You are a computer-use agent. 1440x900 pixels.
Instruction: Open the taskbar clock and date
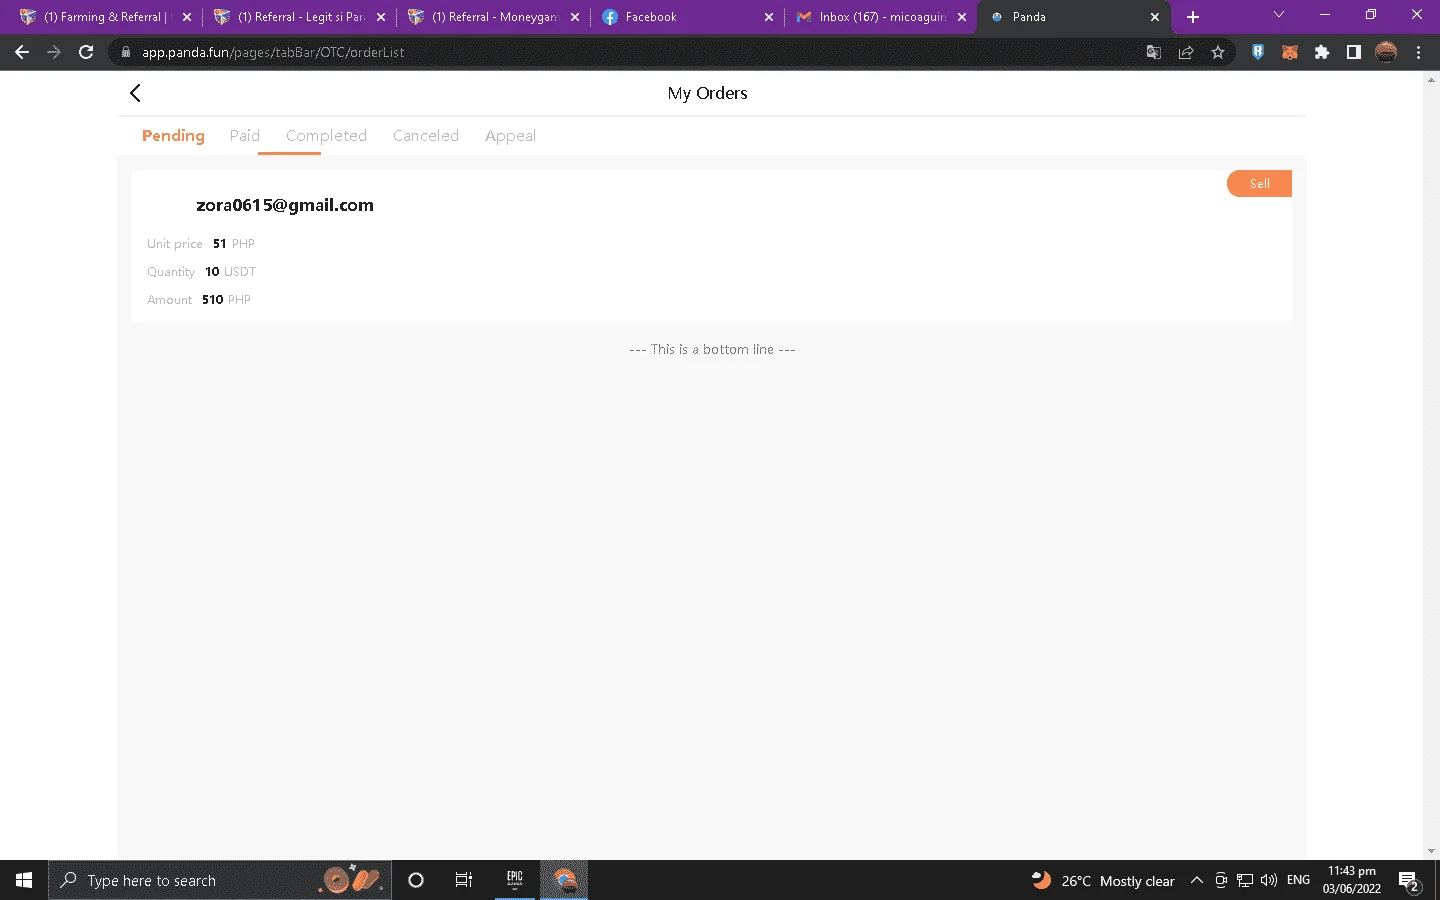pos(1351,880)
